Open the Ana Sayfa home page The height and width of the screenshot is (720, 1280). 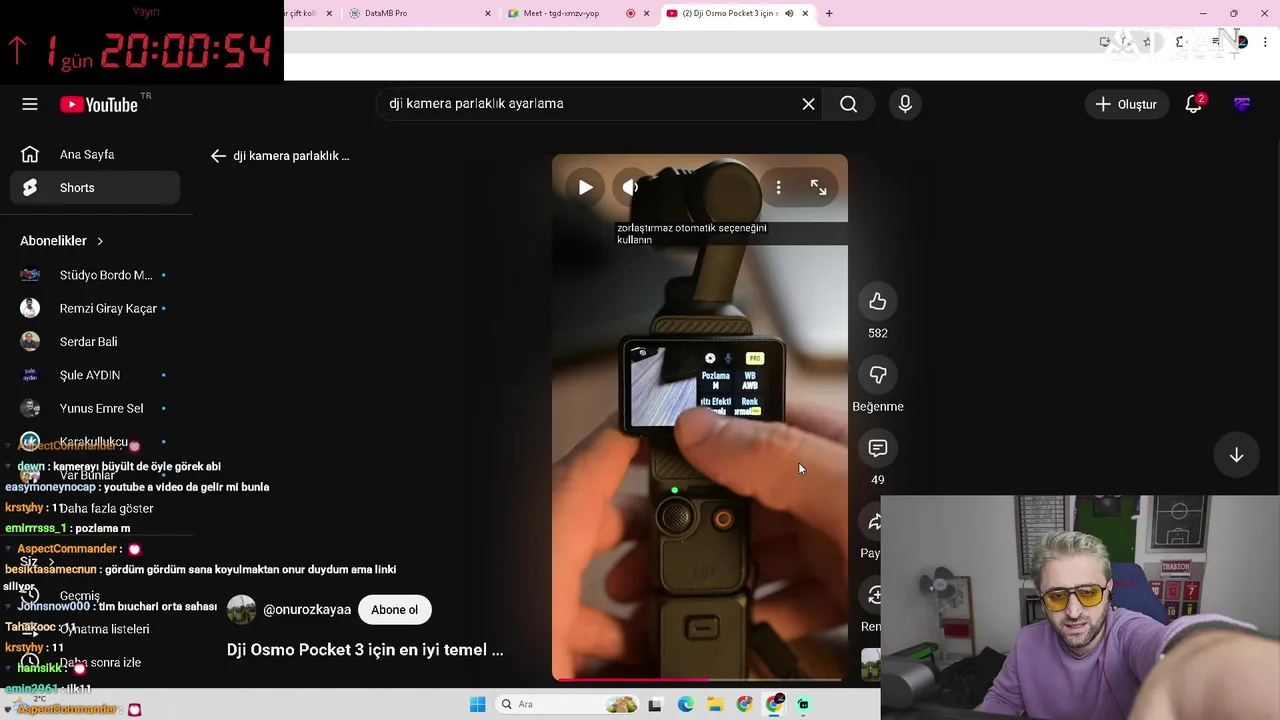point(95,155)
